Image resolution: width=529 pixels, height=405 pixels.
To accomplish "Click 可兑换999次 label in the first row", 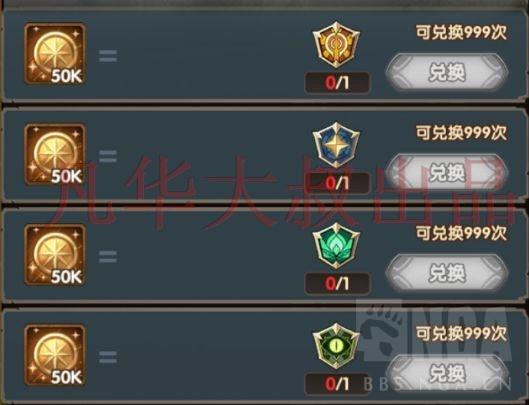I will click(x=461, y=33).
